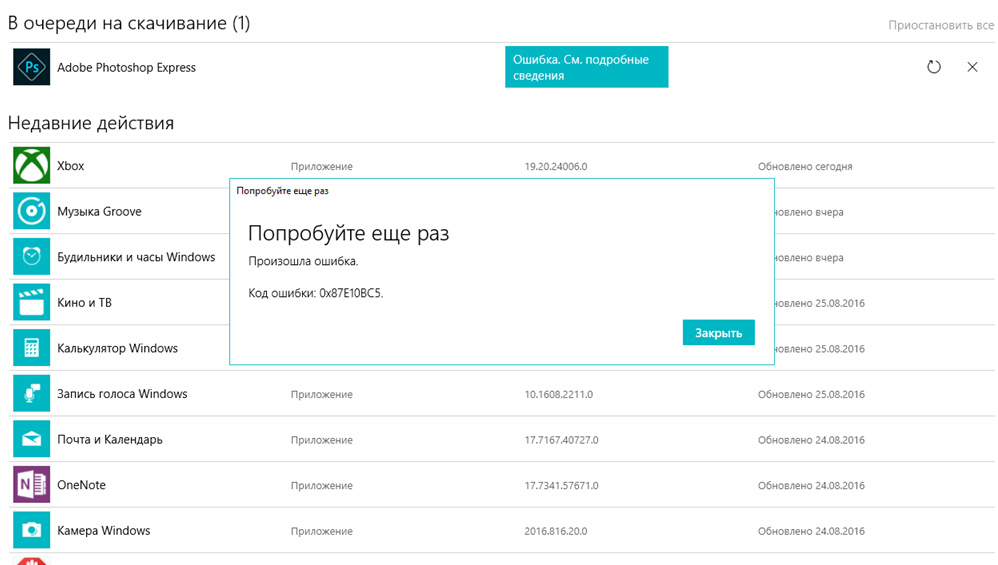Click Обновлено 25.08.2016 in Запись голоса row
998x565 pixels.
pos(811,394)
